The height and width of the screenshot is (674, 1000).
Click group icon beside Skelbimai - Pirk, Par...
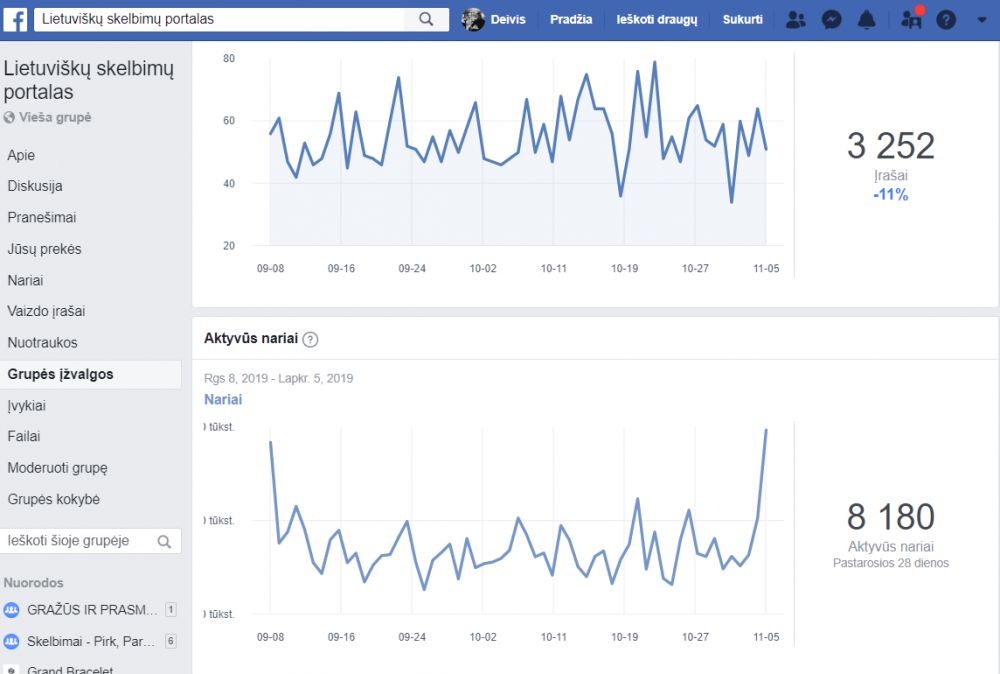coord(11,641)
